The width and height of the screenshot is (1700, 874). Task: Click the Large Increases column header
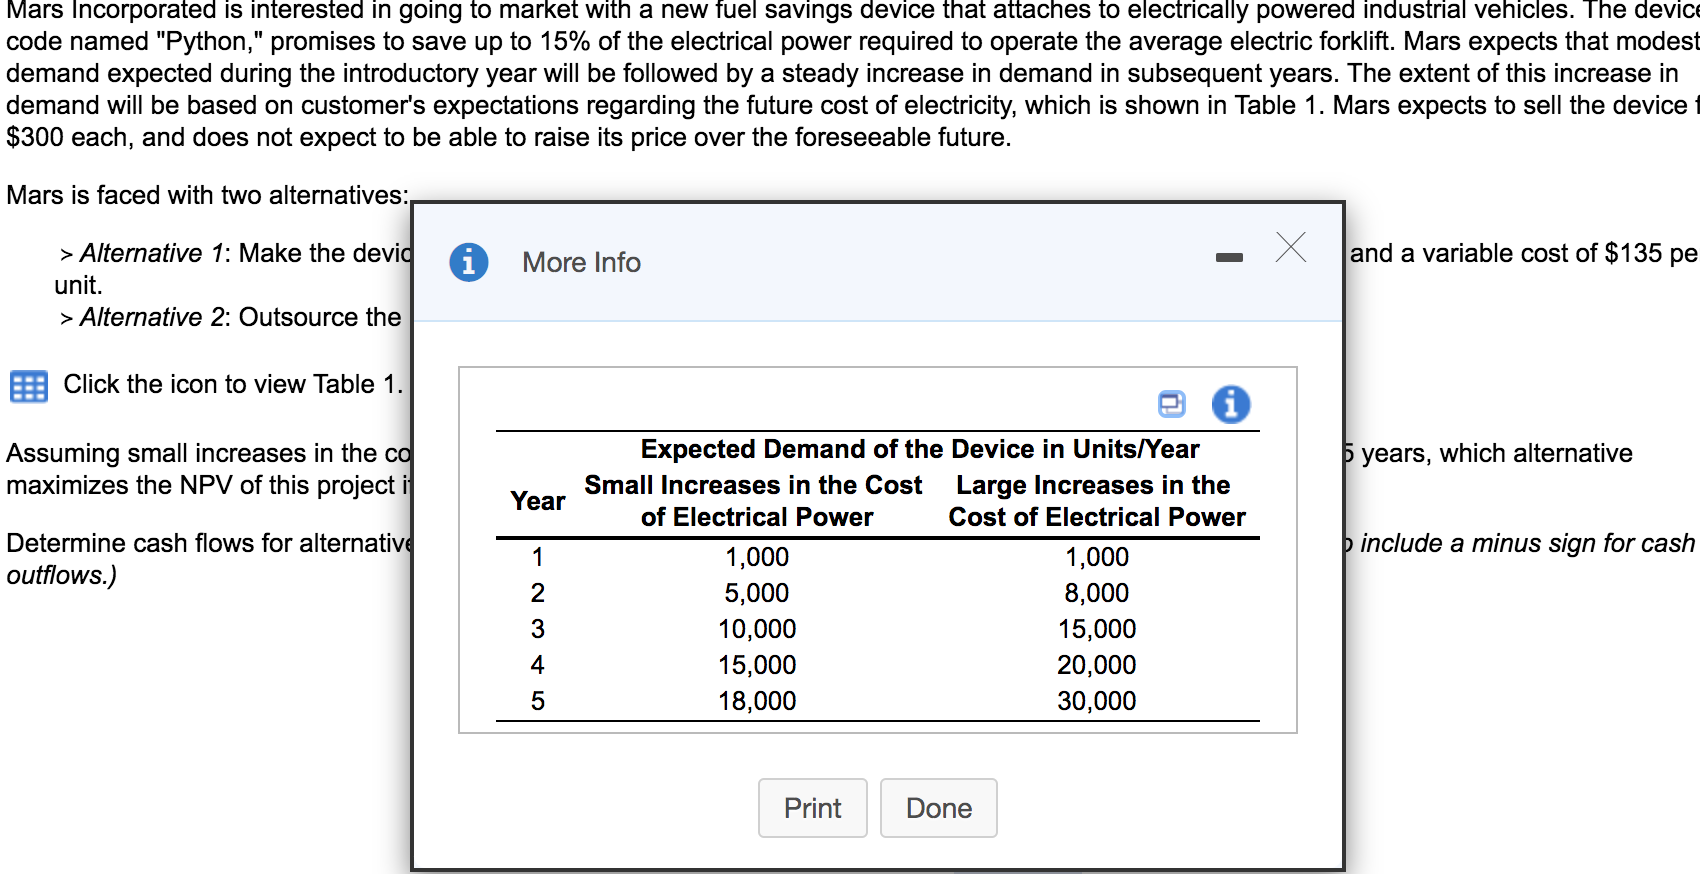tap(1096, 501)
